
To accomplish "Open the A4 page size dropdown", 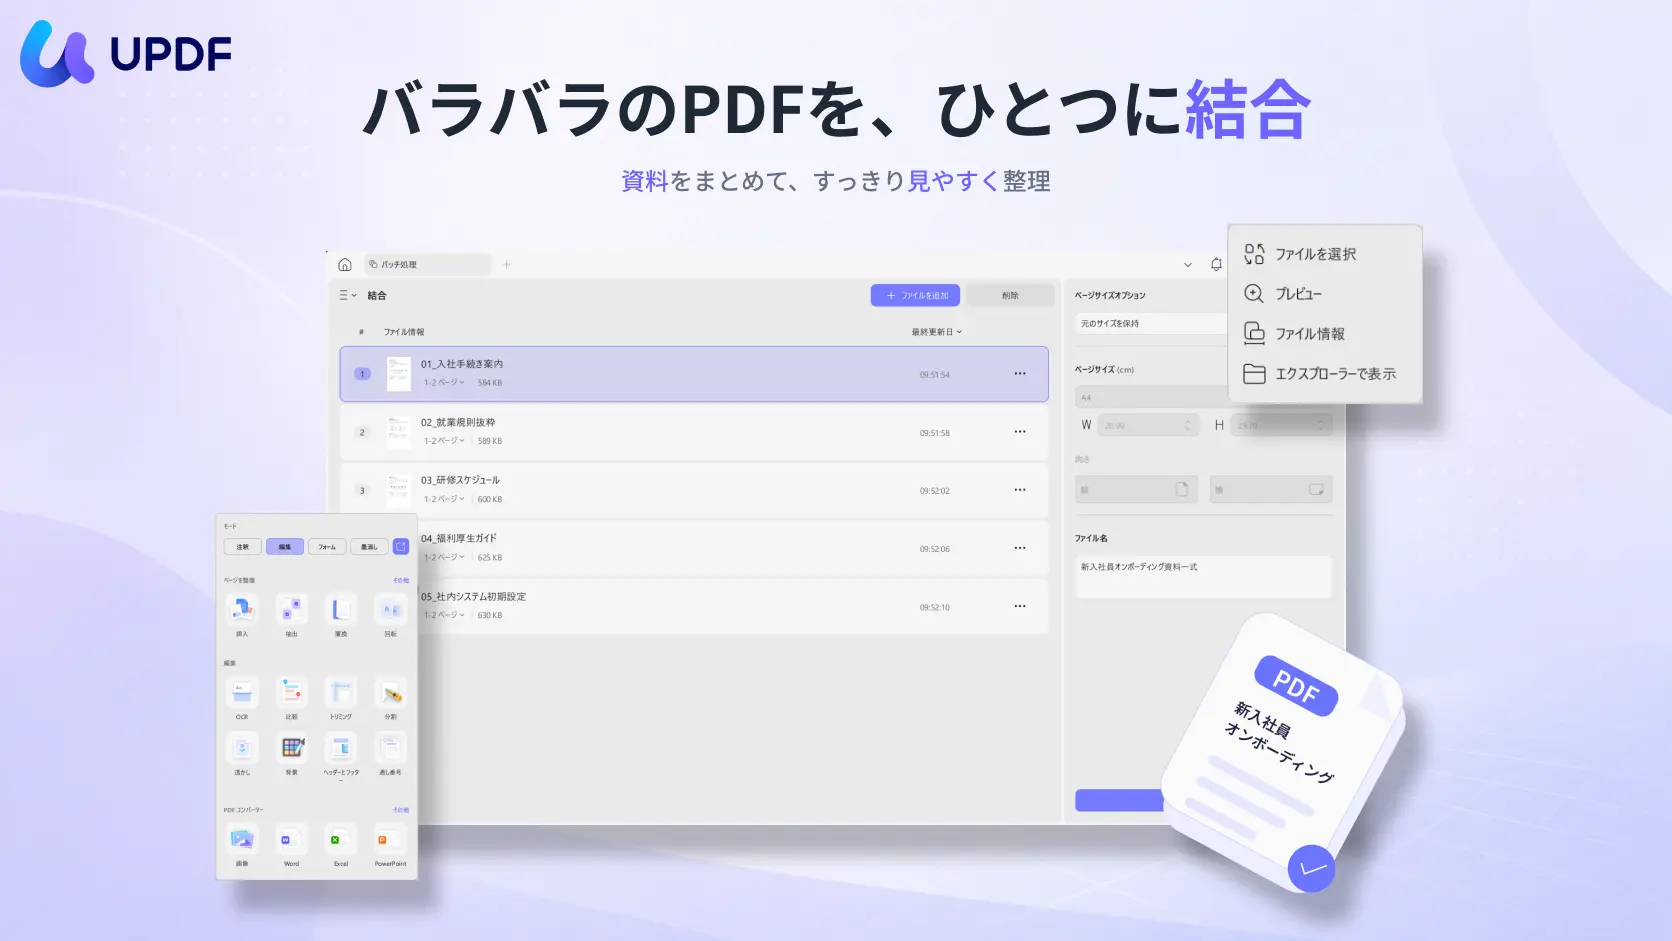I will pyautogui.click(x=1151, y=398).
